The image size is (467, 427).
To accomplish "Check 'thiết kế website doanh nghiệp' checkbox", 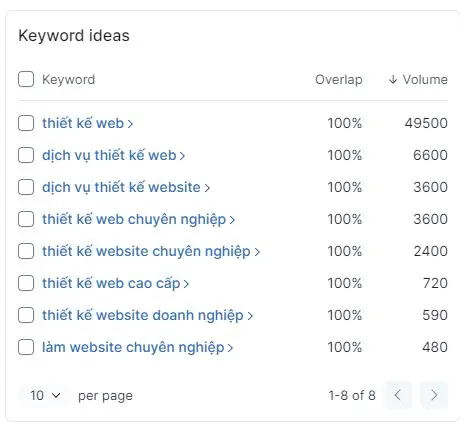I will [26, 315].
